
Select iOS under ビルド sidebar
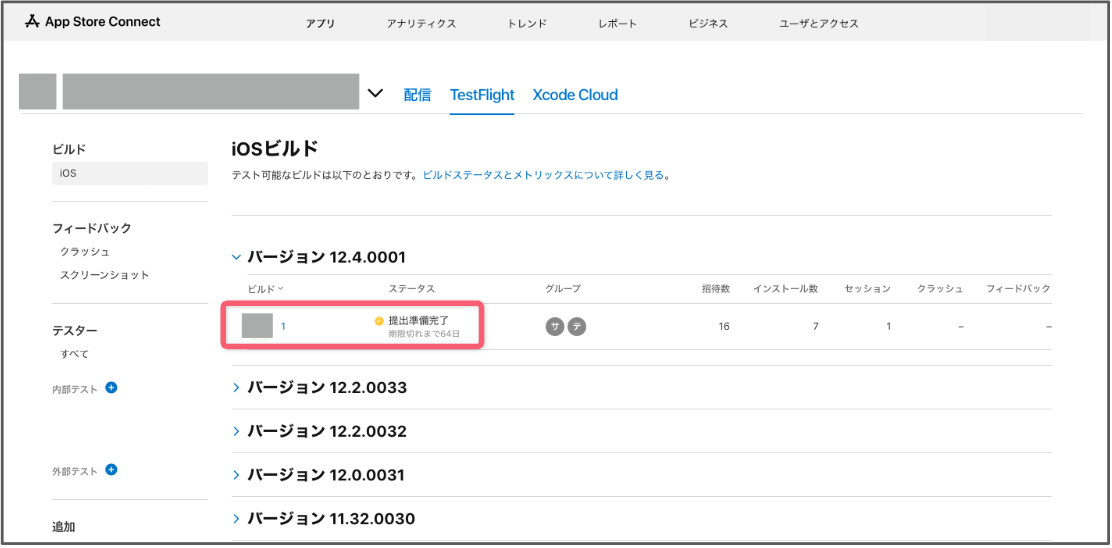tap(130, 173)
